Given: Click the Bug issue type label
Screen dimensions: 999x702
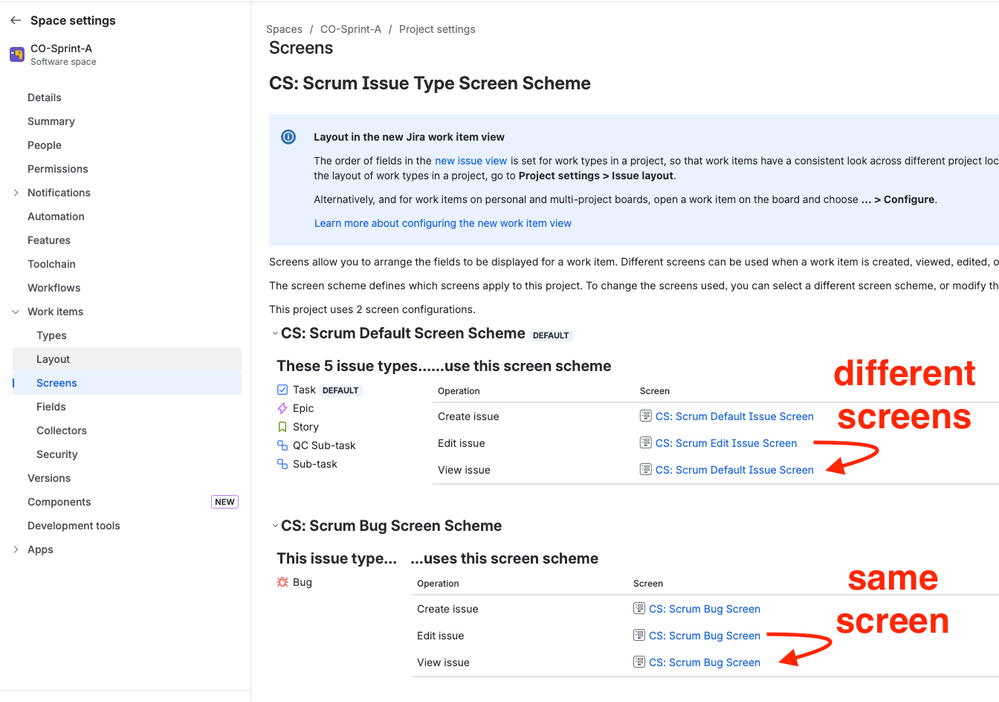Looking at the screenshot, I should 303,582.
